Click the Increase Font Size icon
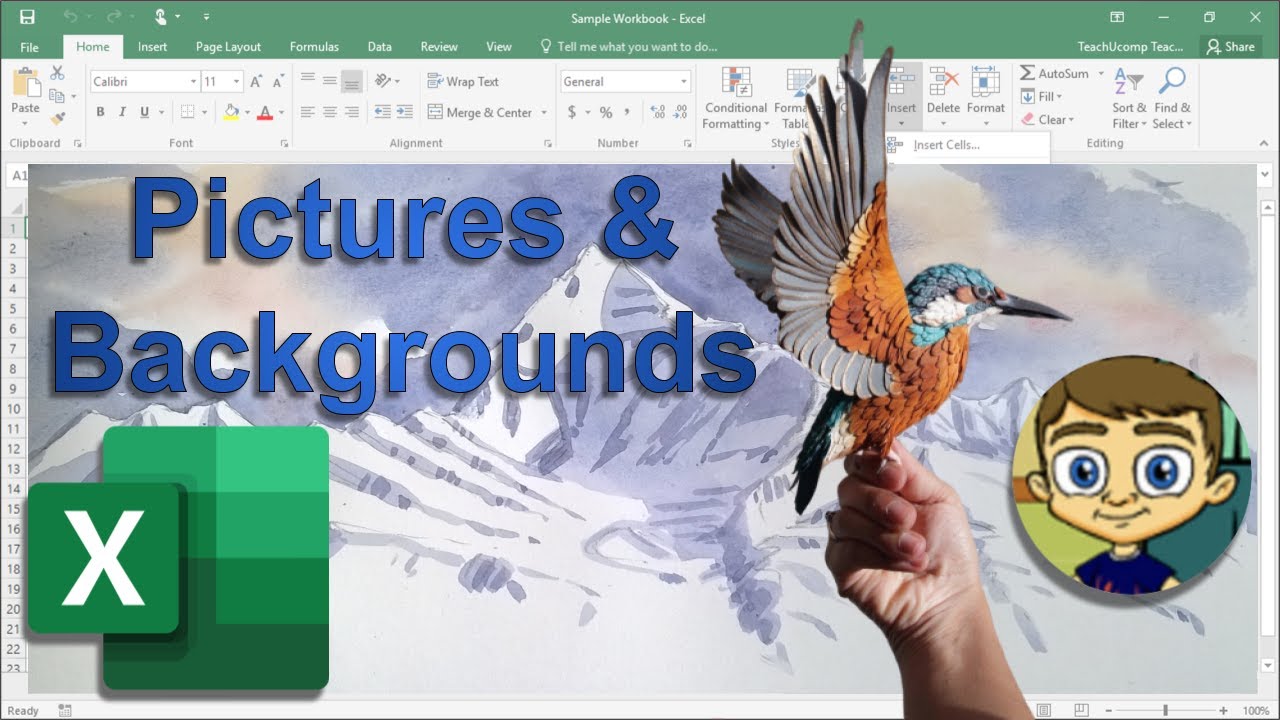The image size is (1280, 720). pos(256,82)
